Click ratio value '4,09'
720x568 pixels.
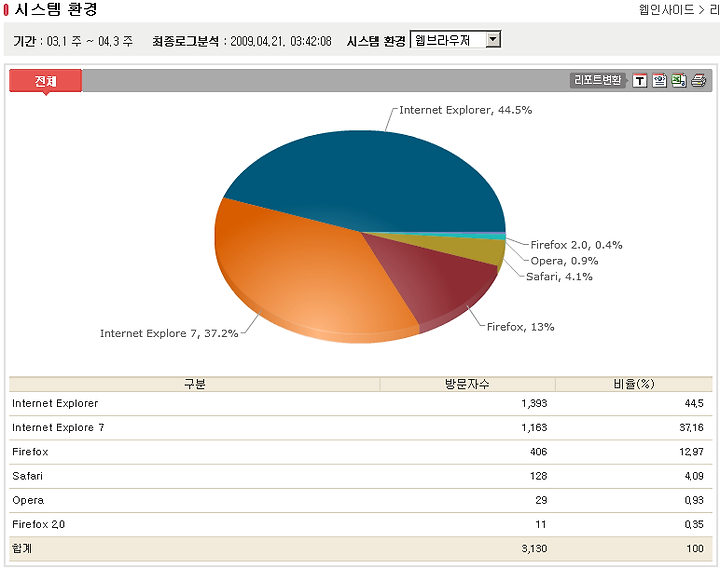click(x=694, y=476)
